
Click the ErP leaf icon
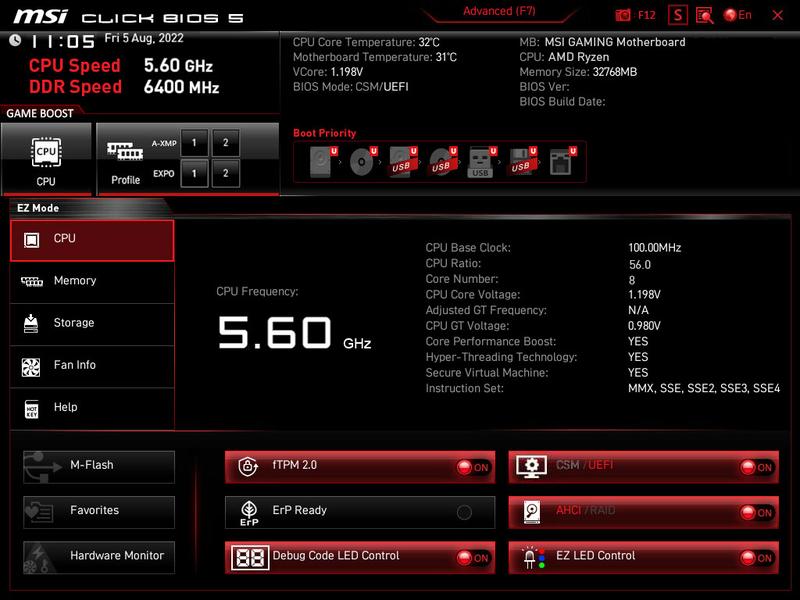pyautogui.click(x=249, y=513)
